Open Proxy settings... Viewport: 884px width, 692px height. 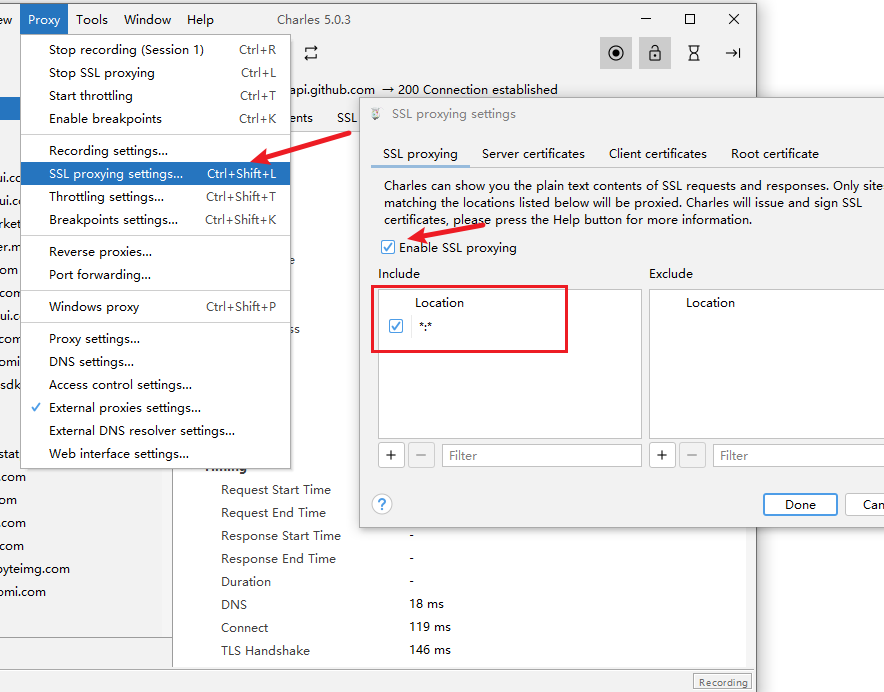pos(156,339)
